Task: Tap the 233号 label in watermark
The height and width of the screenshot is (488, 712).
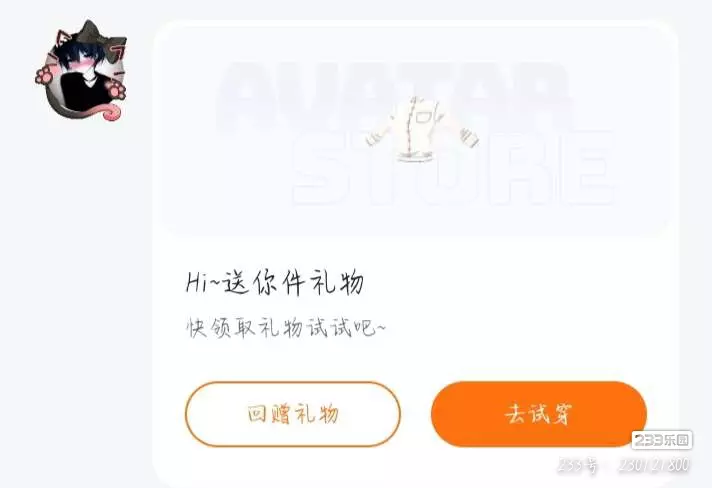Action: point(578,465)
